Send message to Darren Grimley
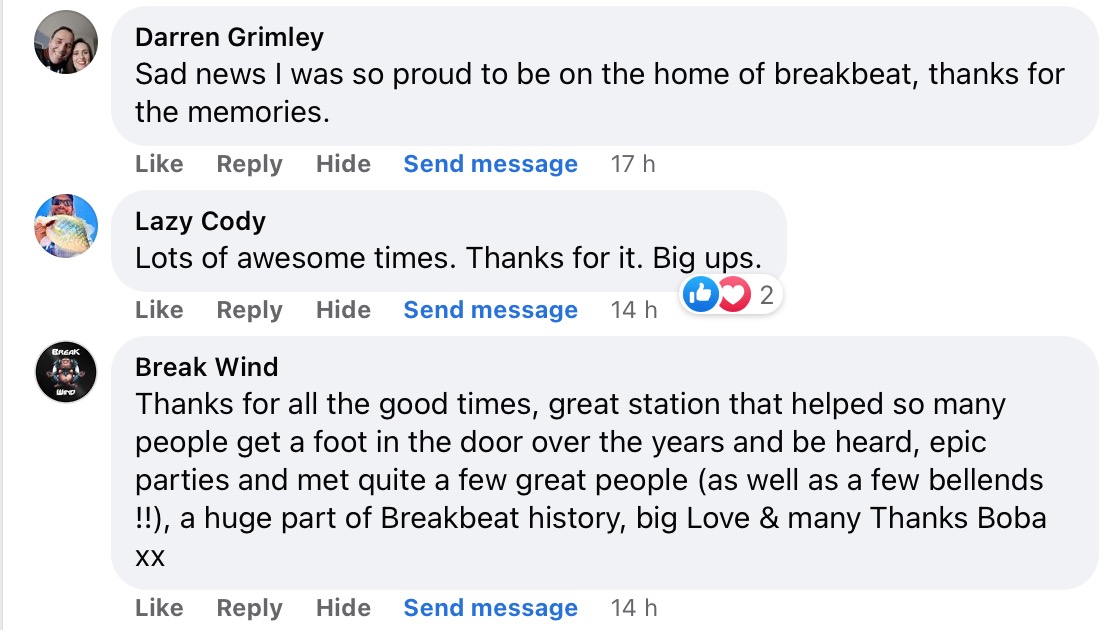This screenshot has width=1114, height=630. (x=490, y=164)
